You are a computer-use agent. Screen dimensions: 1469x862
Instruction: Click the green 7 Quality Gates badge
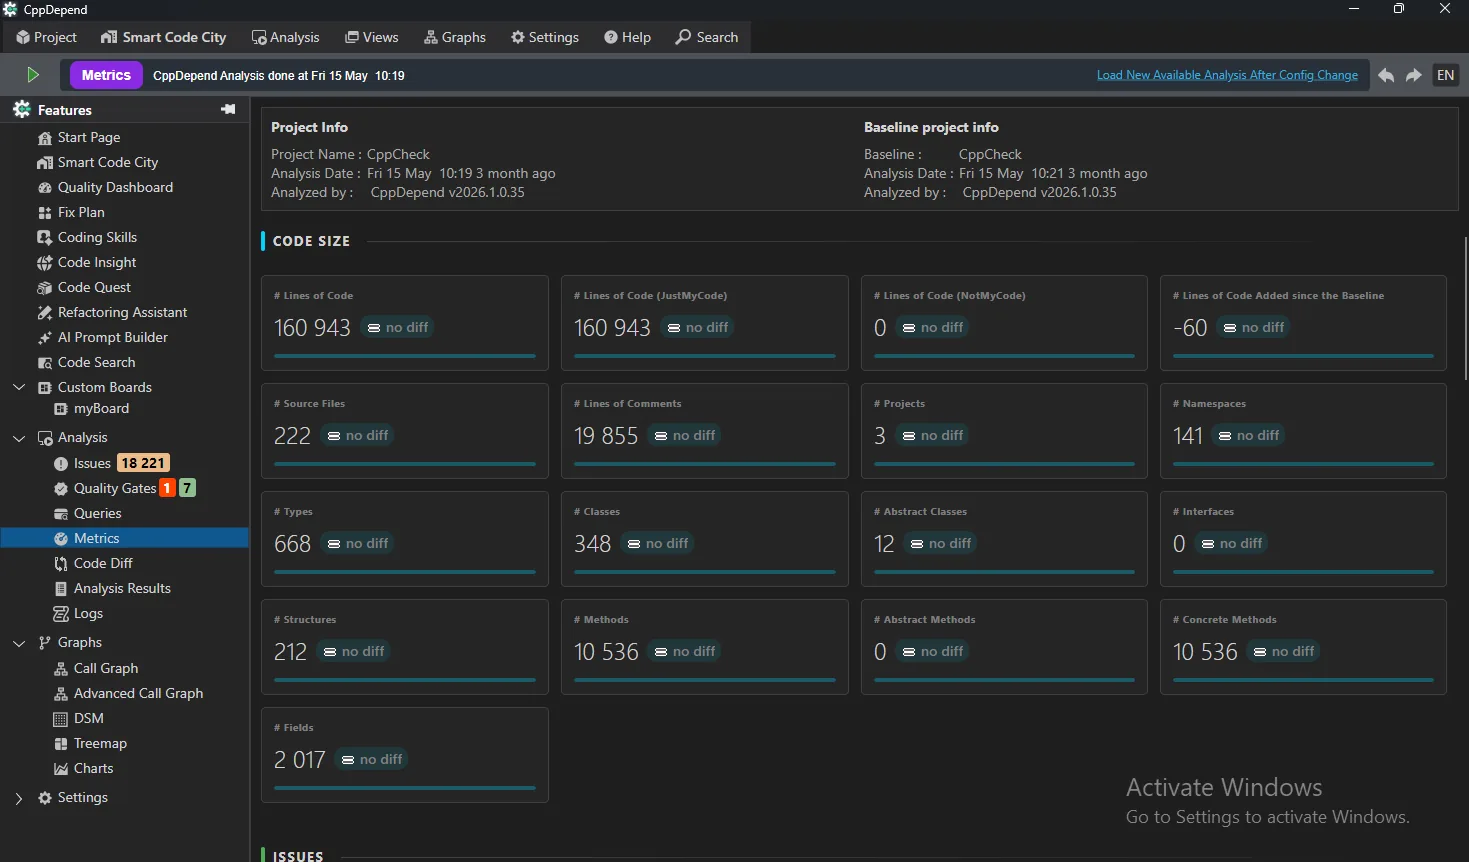pyautogui.click(x=187, y=488)
